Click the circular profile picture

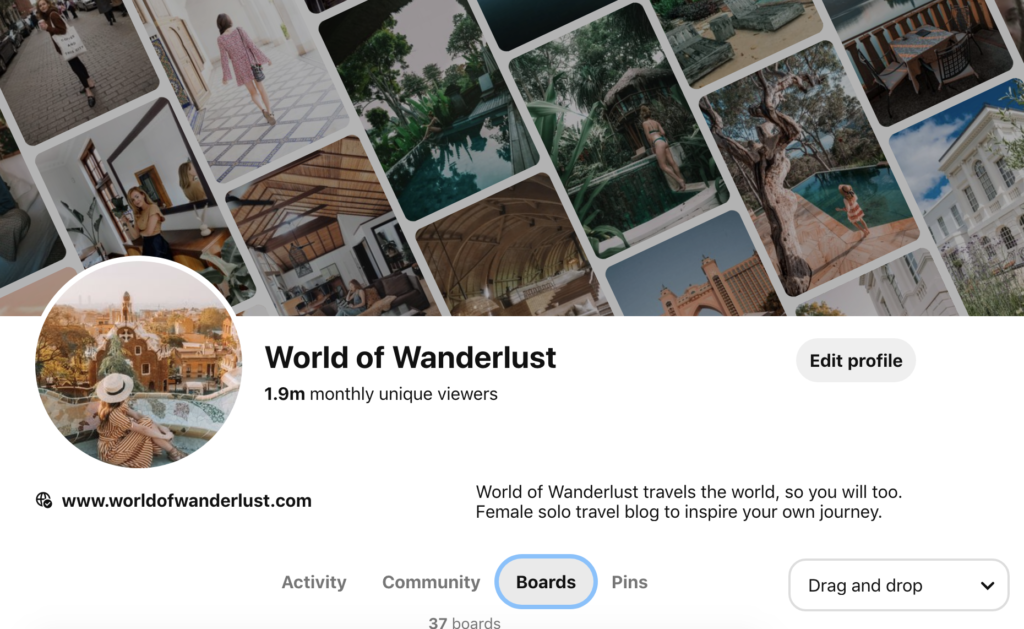pos(138,364)
